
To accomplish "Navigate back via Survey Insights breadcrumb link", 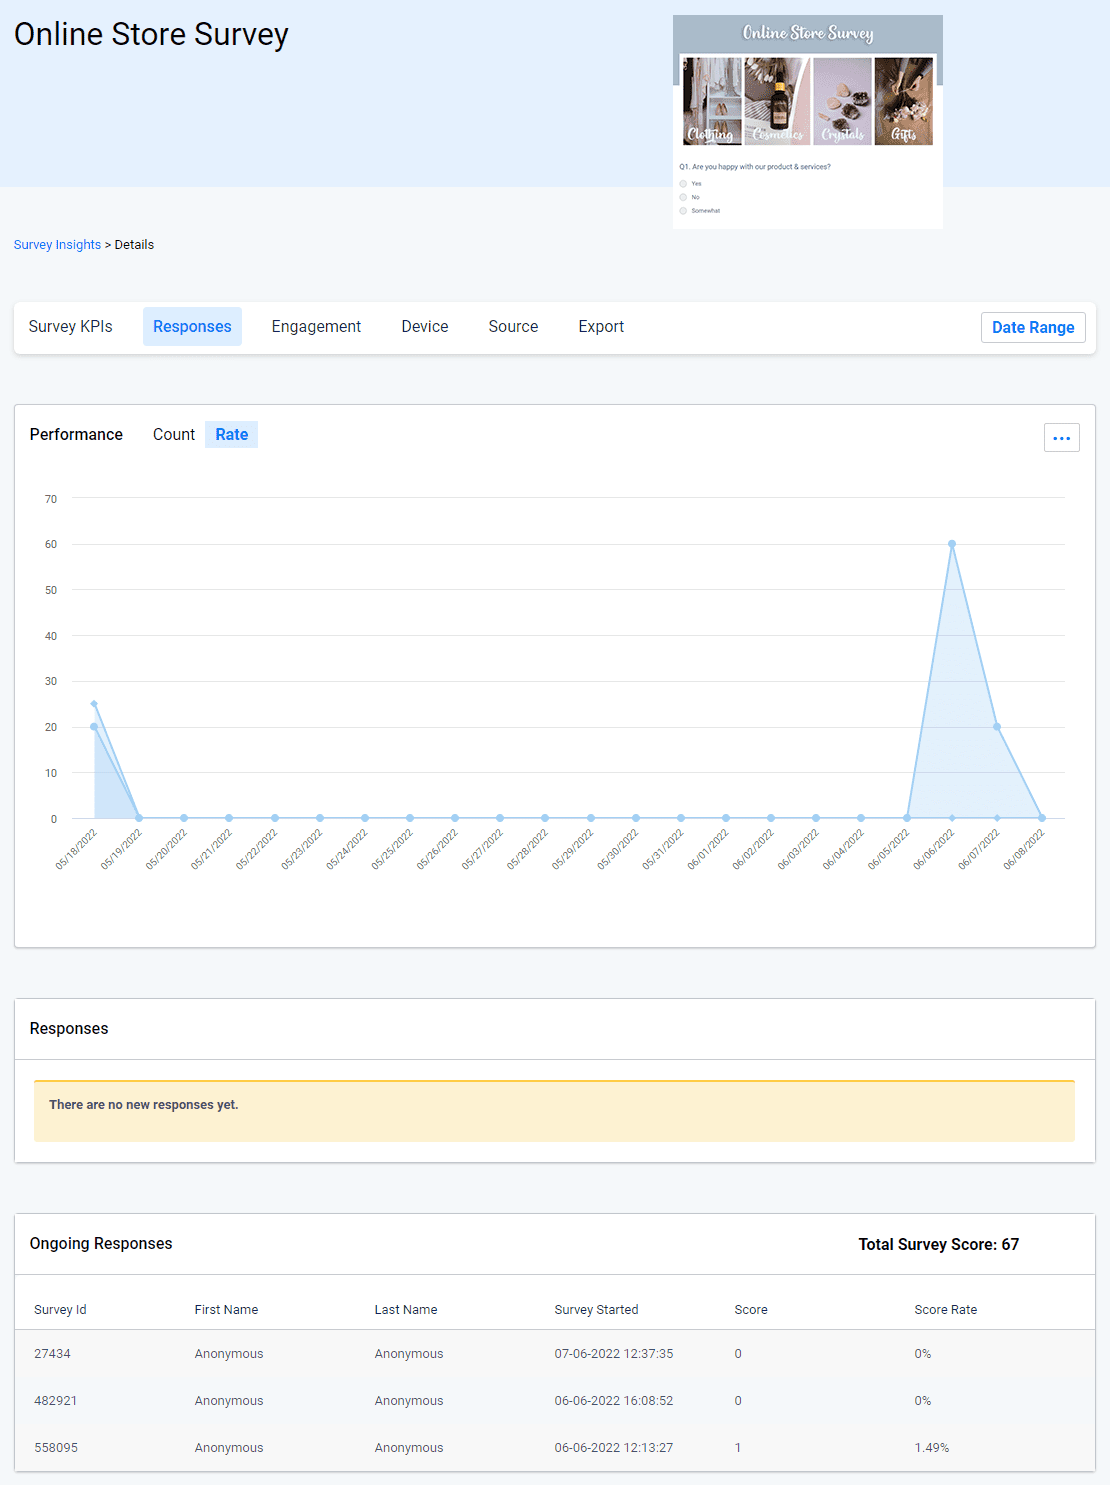I will (x=57, y=244).
